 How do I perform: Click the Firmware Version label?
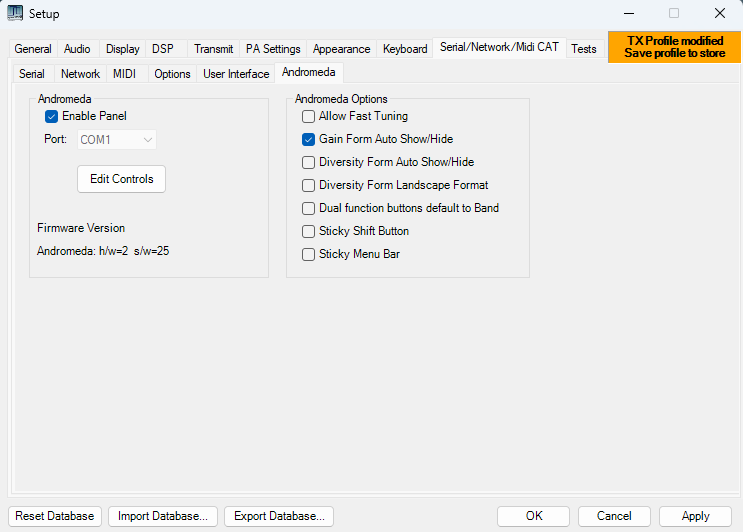pyautogui.click(x=81, y=228)
